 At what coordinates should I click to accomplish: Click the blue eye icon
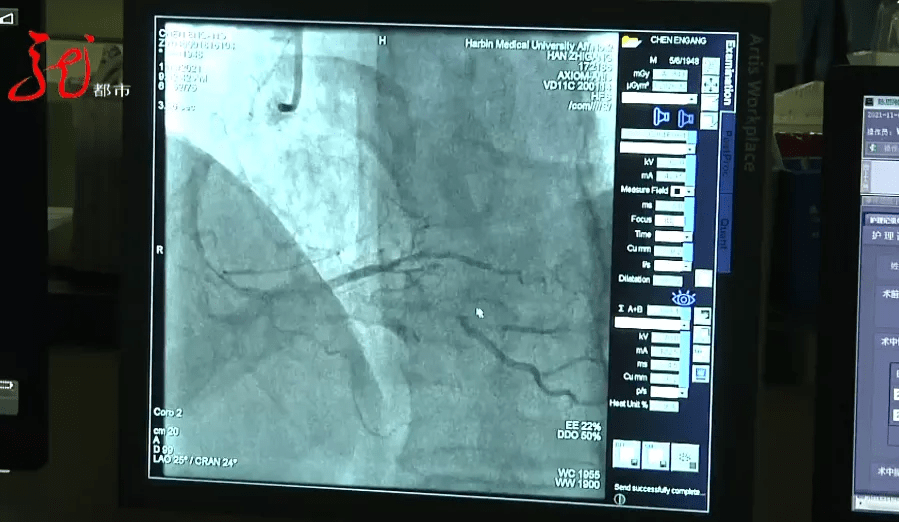pyautogui.click(x=683, y=298)
